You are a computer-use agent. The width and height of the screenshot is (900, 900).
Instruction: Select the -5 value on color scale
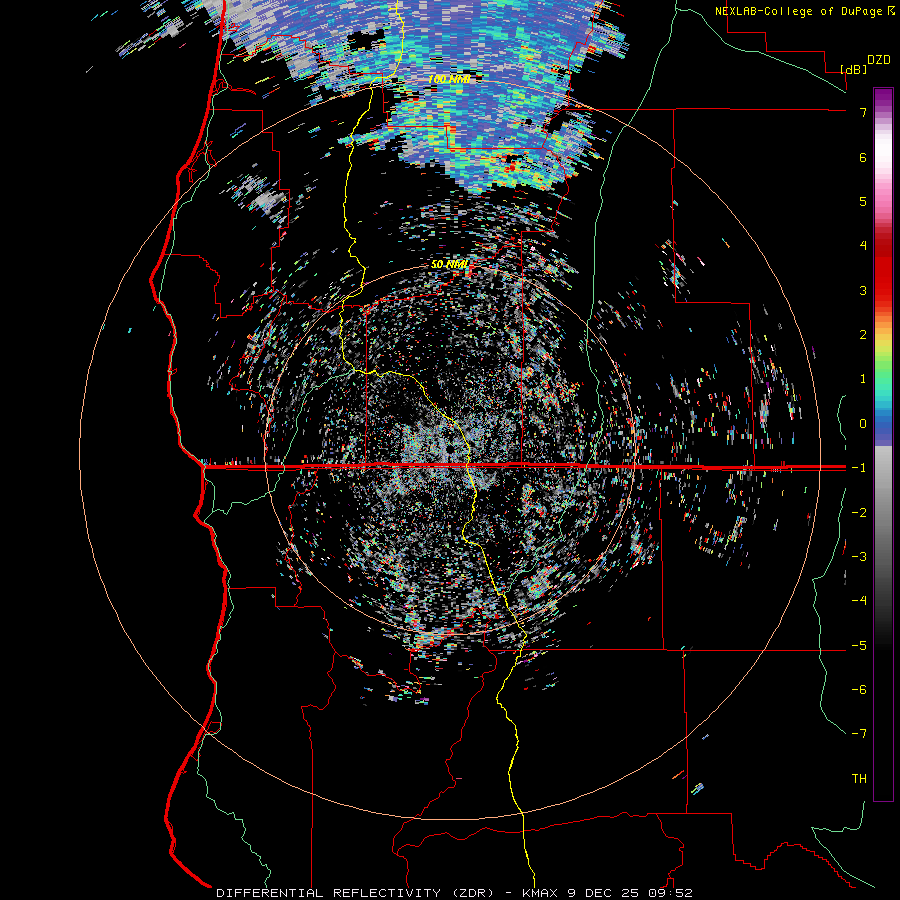[x=859, y=646]
